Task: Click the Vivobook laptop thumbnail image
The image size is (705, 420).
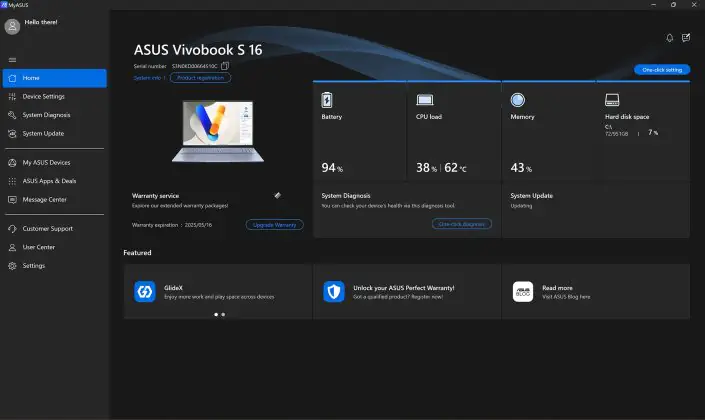Action: click(218, 131)
